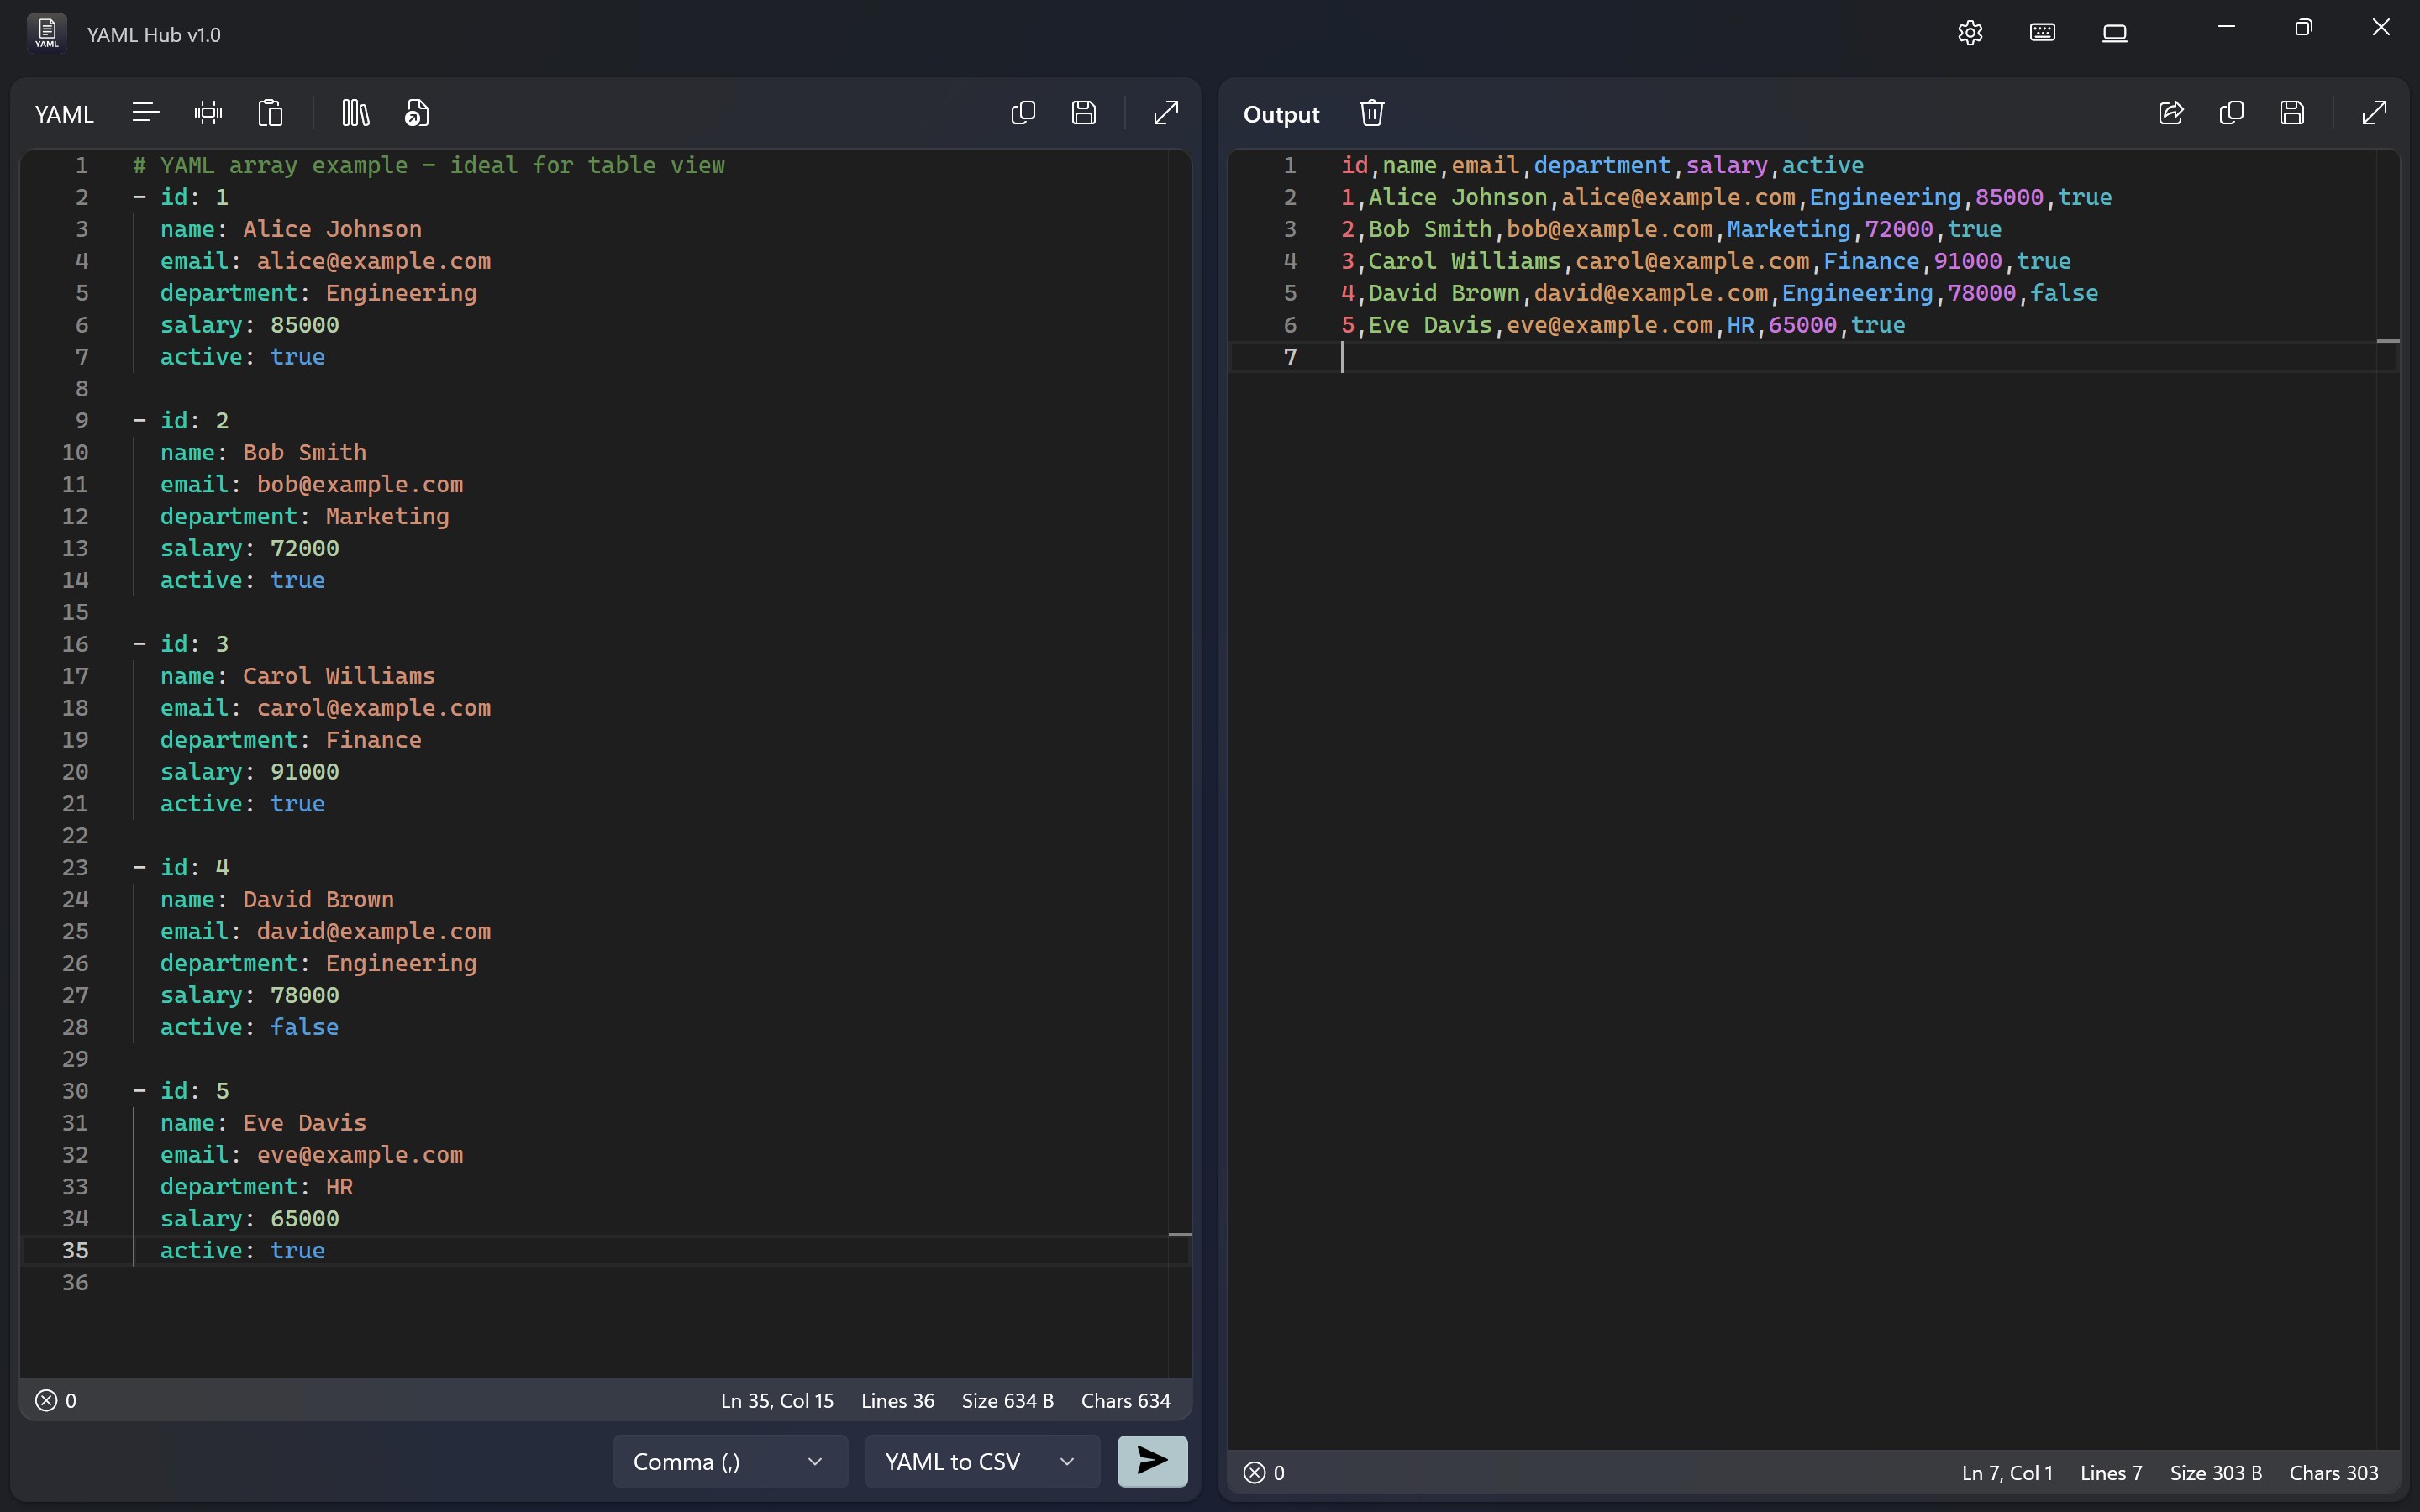Minimize the YAML Hub window
2420x1512 pixels.
[x=2226, y=28]
